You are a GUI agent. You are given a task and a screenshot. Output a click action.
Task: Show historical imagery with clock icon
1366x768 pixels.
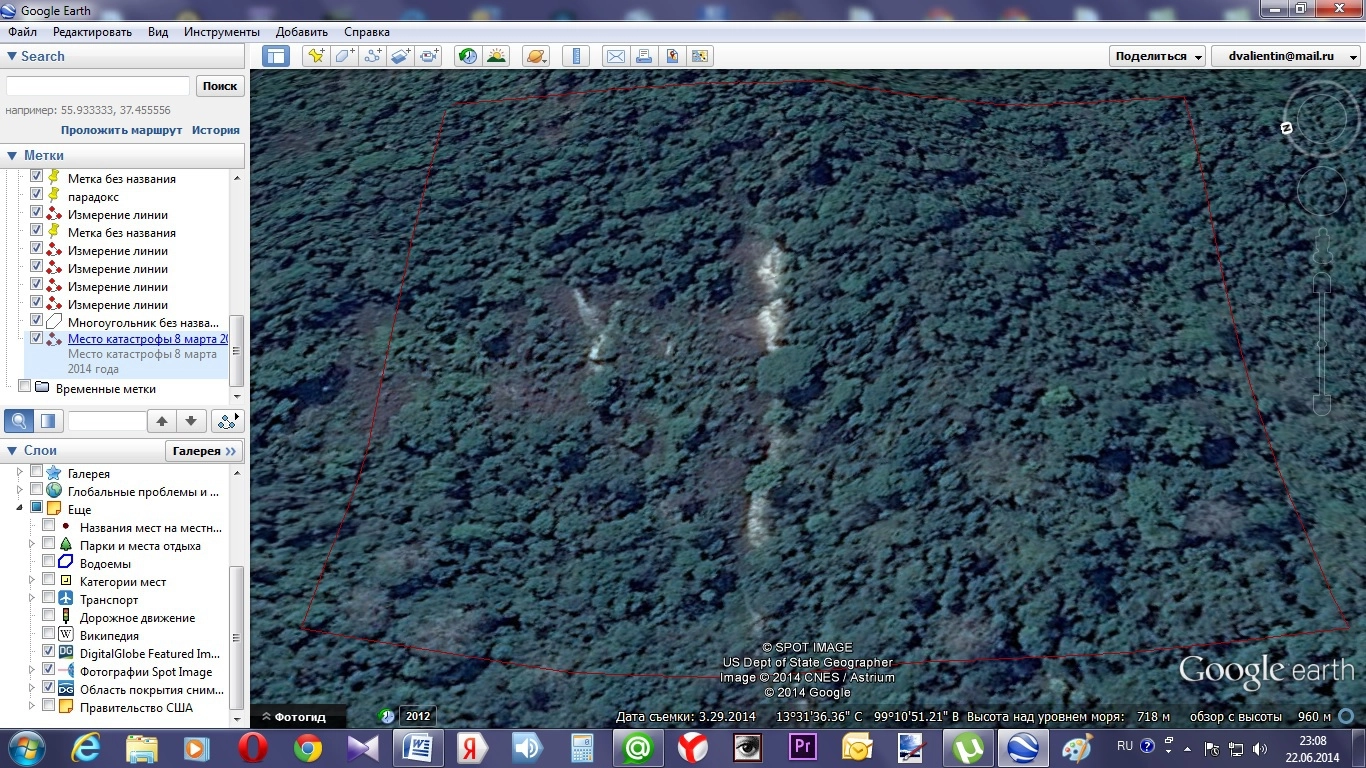click(x=468, y=56)
